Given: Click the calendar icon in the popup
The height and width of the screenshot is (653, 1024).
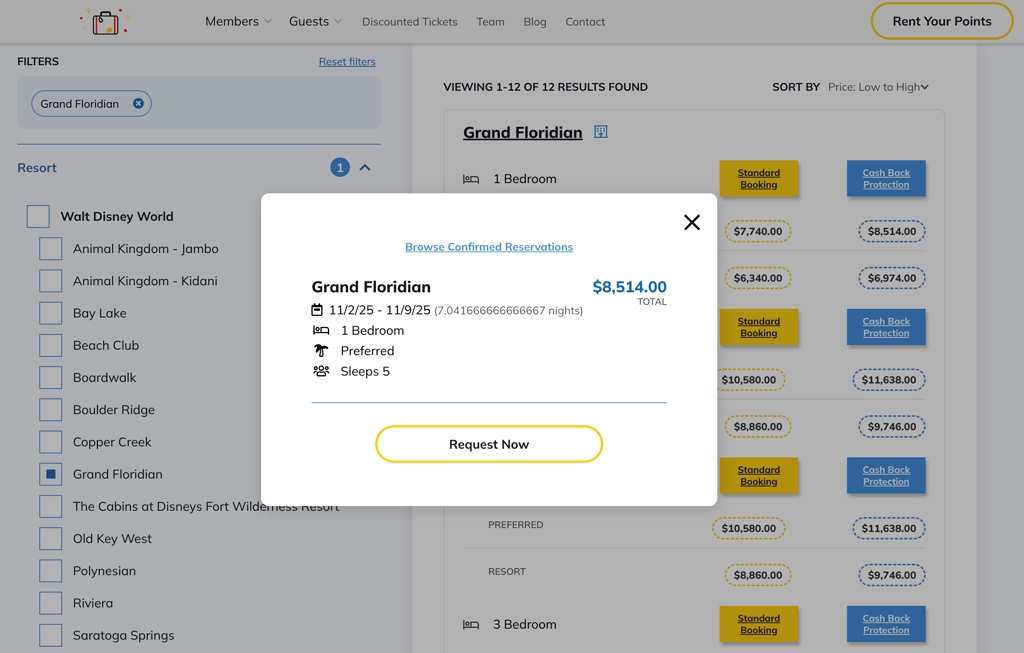Looking at the screenshot, I should [x=317, y=310].
